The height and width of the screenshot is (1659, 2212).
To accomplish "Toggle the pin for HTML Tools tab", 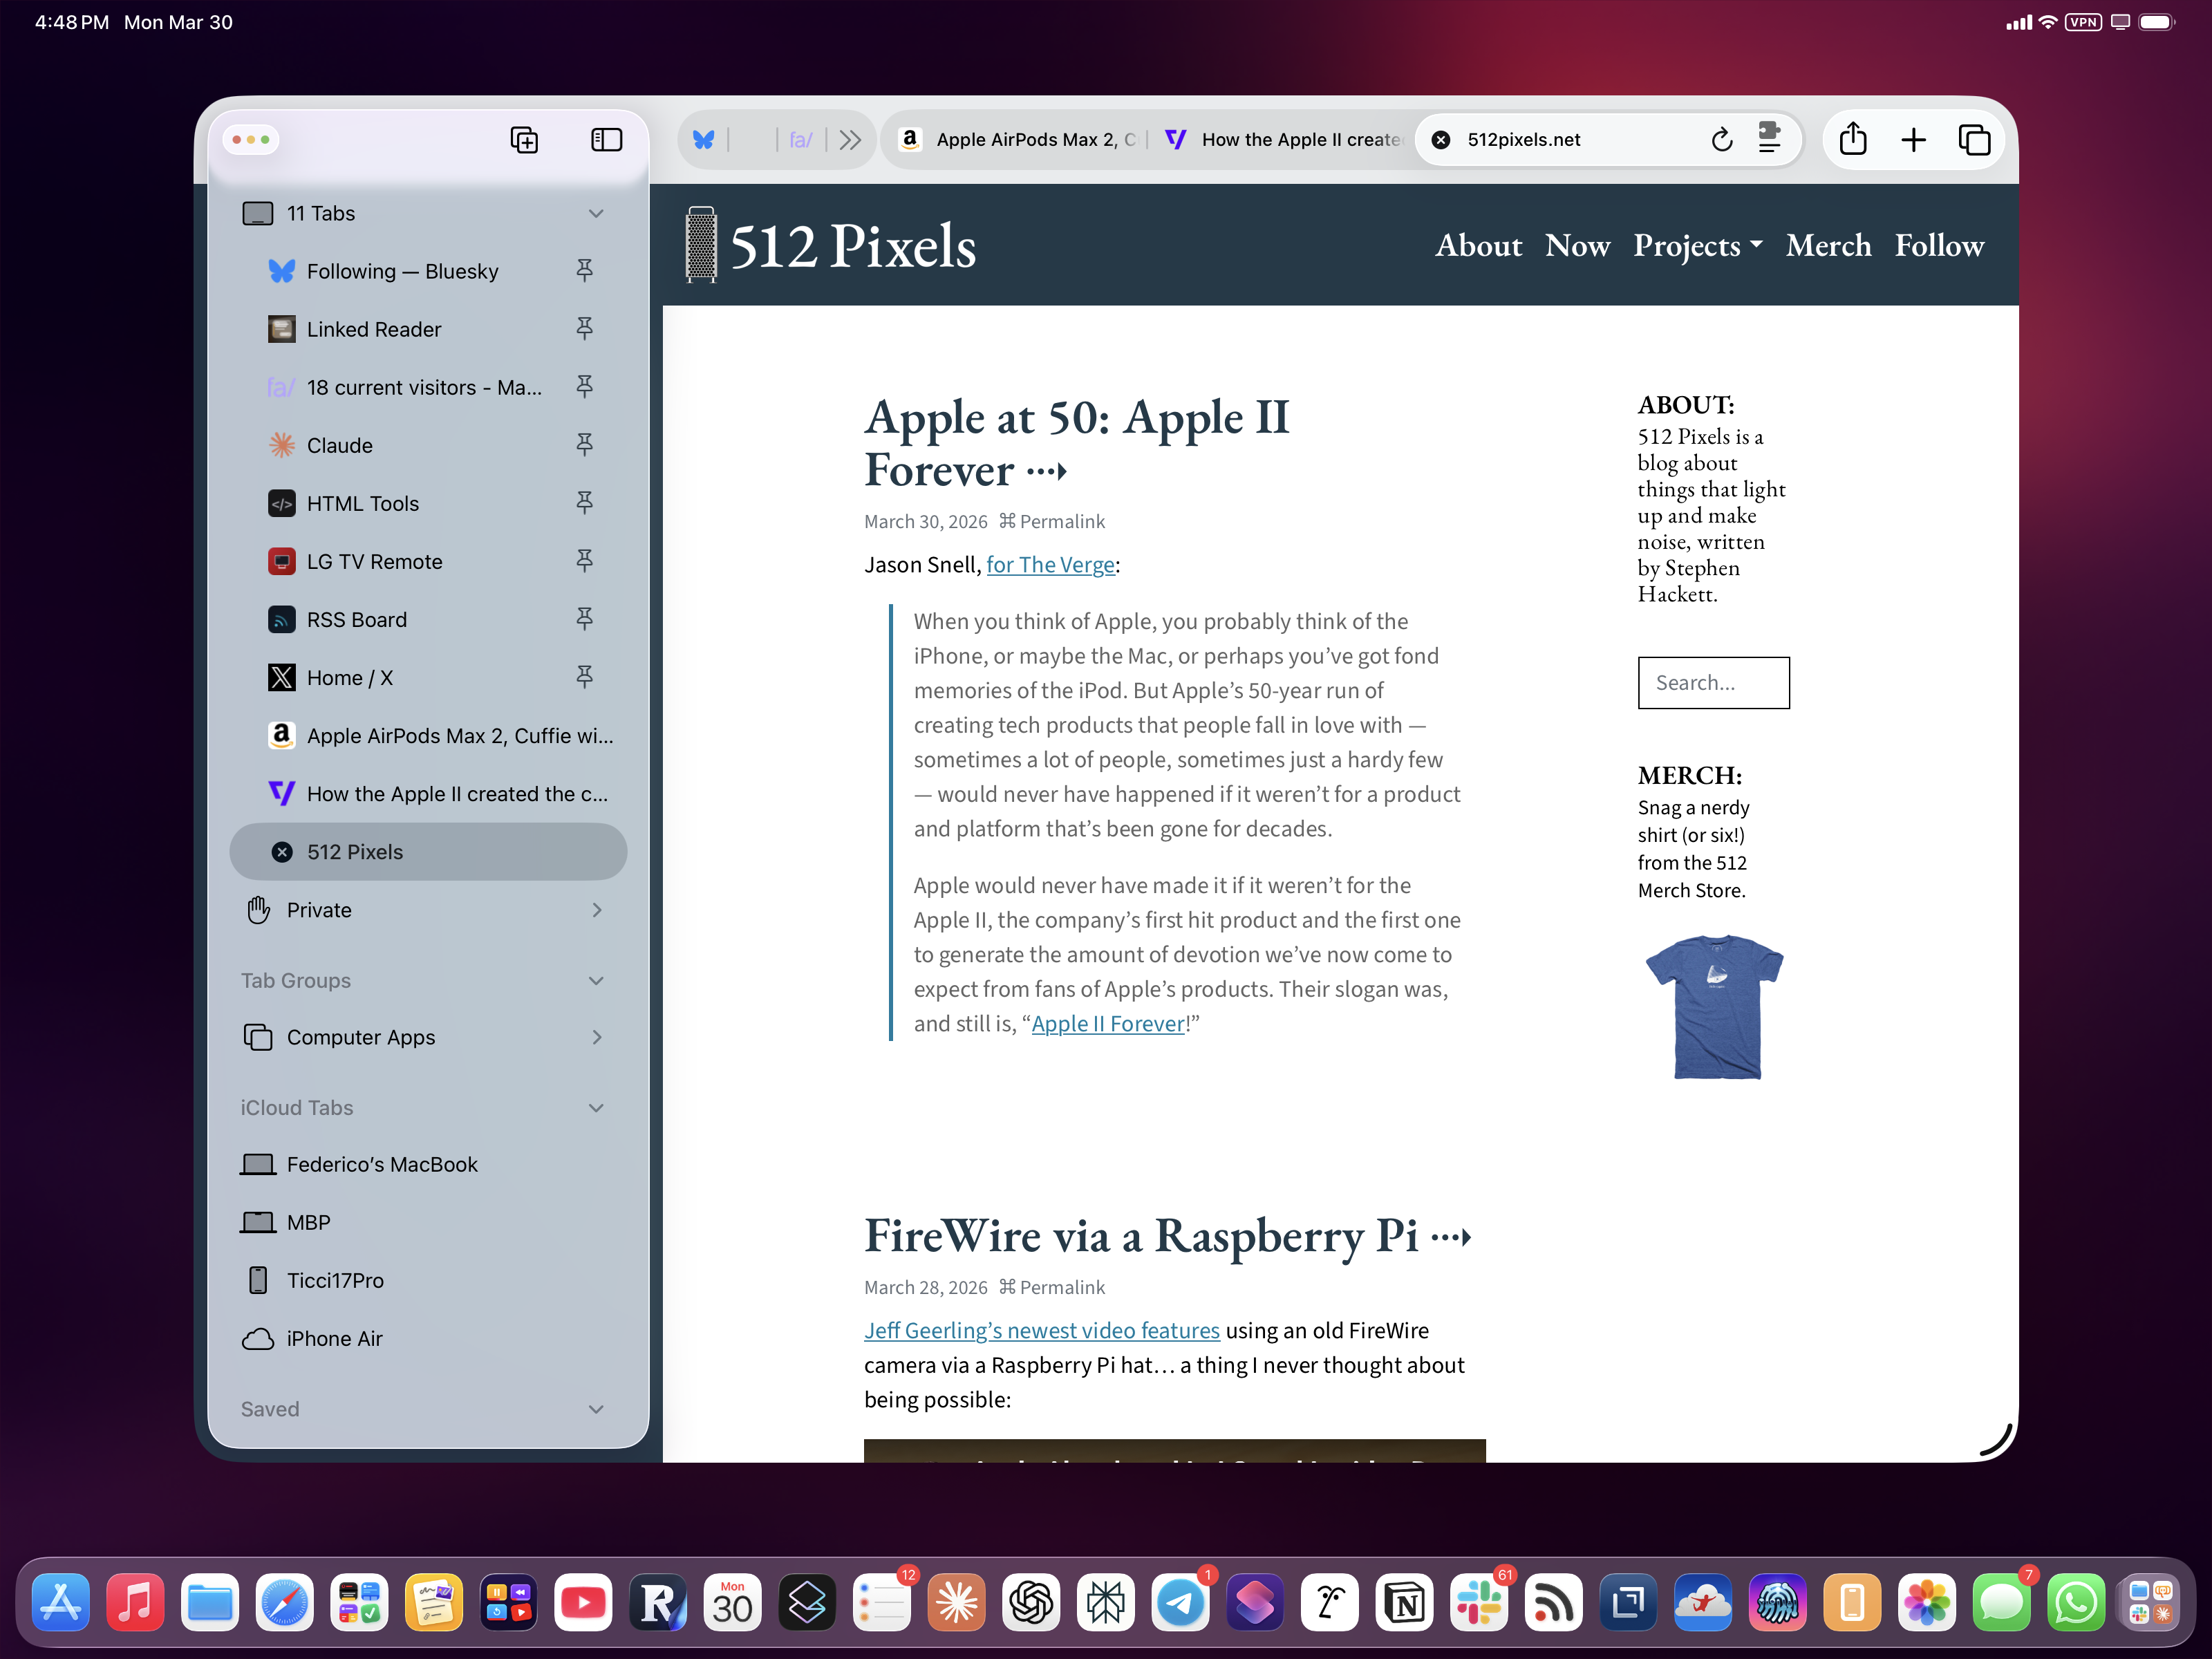I will click(585, 502).
